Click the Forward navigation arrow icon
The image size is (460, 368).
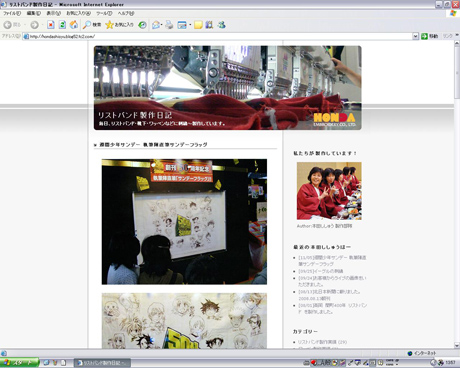click(x=34, y=25)
